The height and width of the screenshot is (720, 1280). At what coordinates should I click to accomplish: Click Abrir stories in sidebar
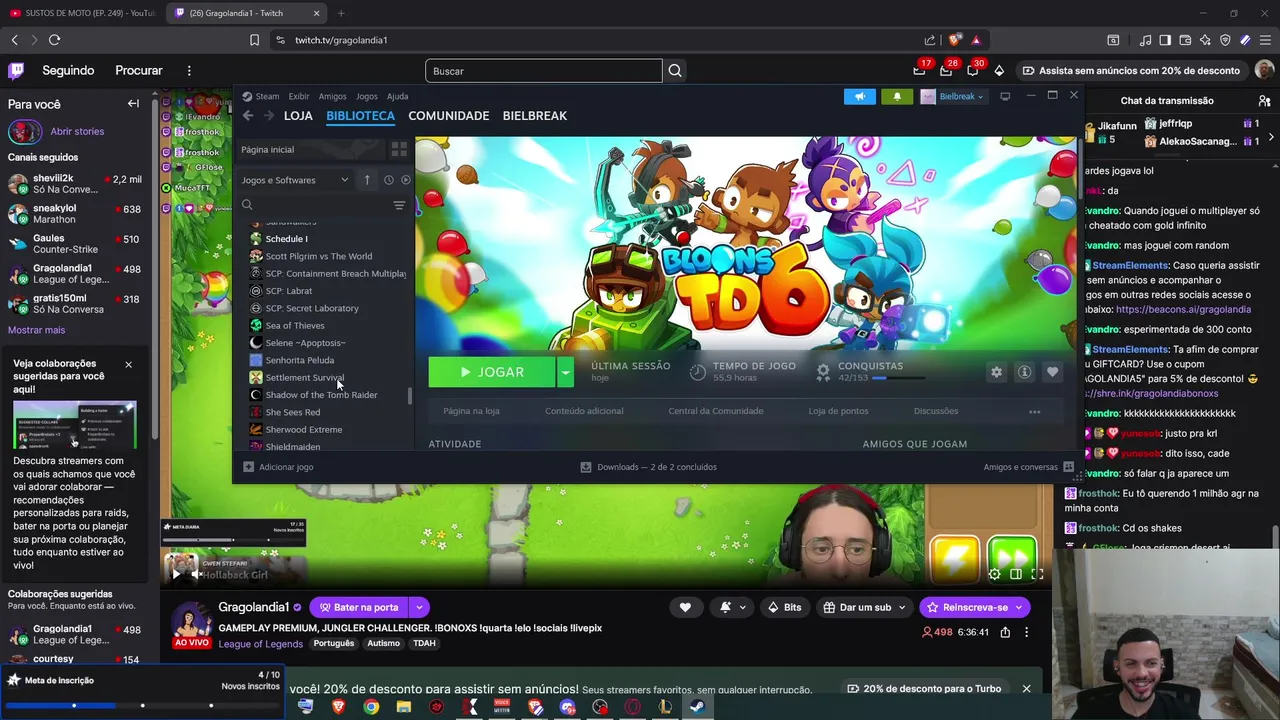(x=77, y=131)
